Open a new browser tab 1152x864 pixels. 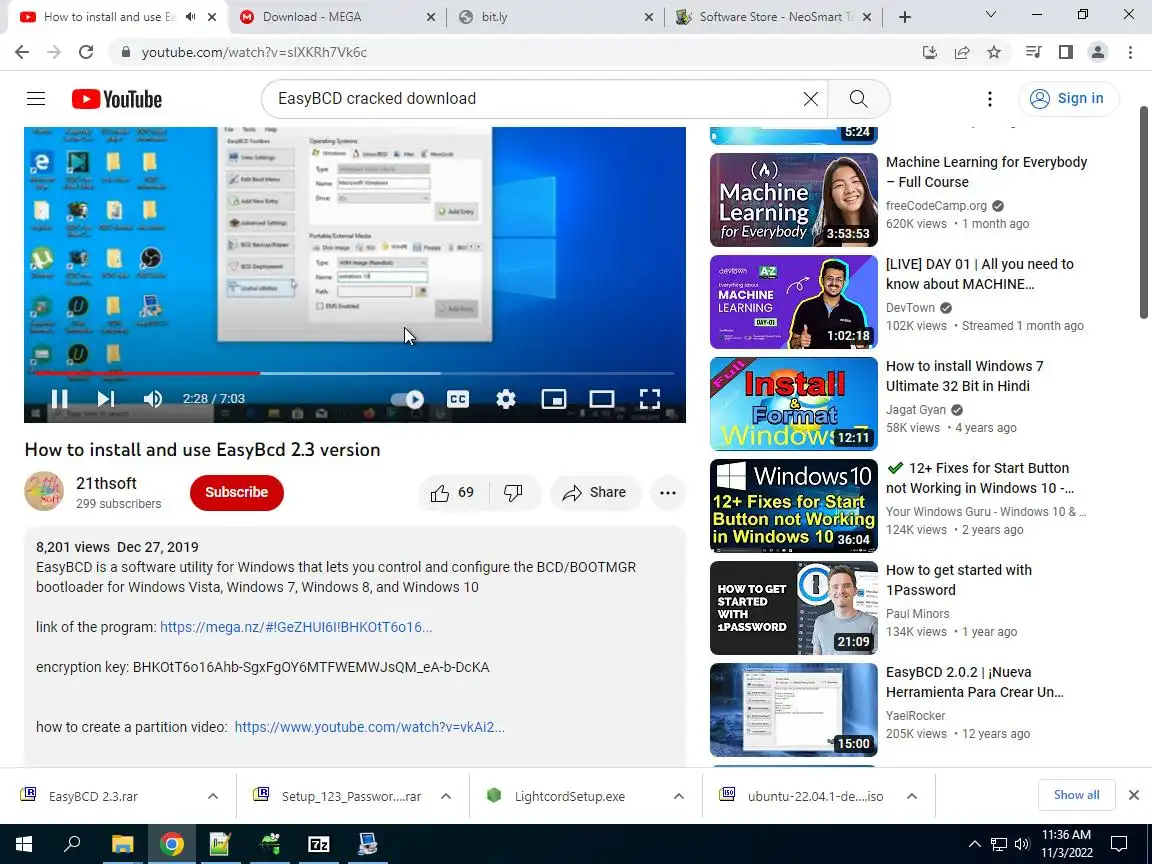904,17
